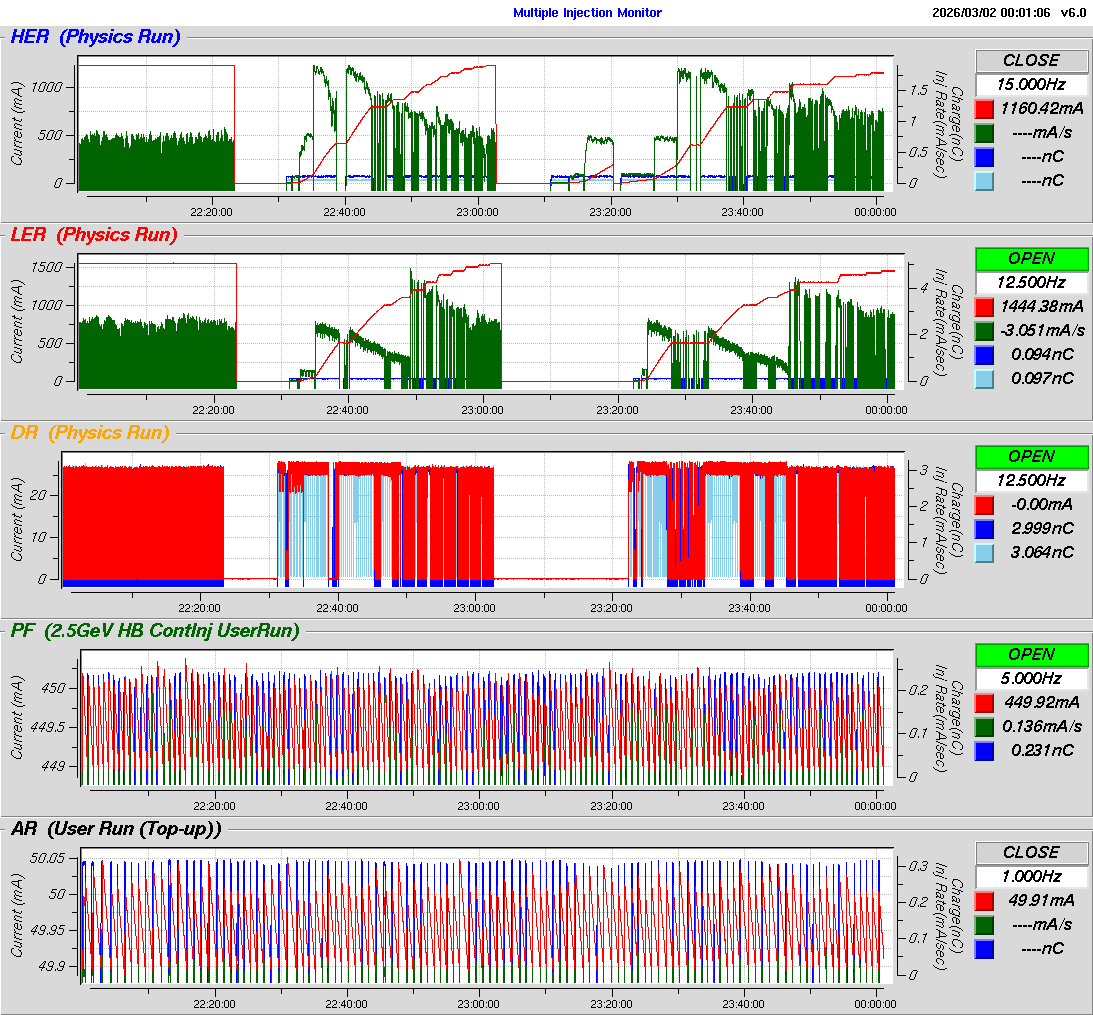Click the Multiple Injection Monitor title
Image resolution: width=1093 pixels, height=1015 pixels.
pos(587,13)
